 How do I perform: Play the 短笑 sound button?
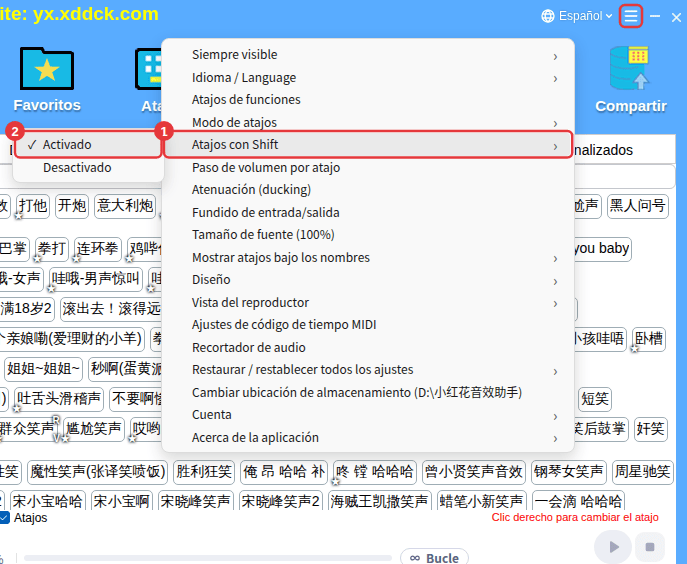(595, 399)
